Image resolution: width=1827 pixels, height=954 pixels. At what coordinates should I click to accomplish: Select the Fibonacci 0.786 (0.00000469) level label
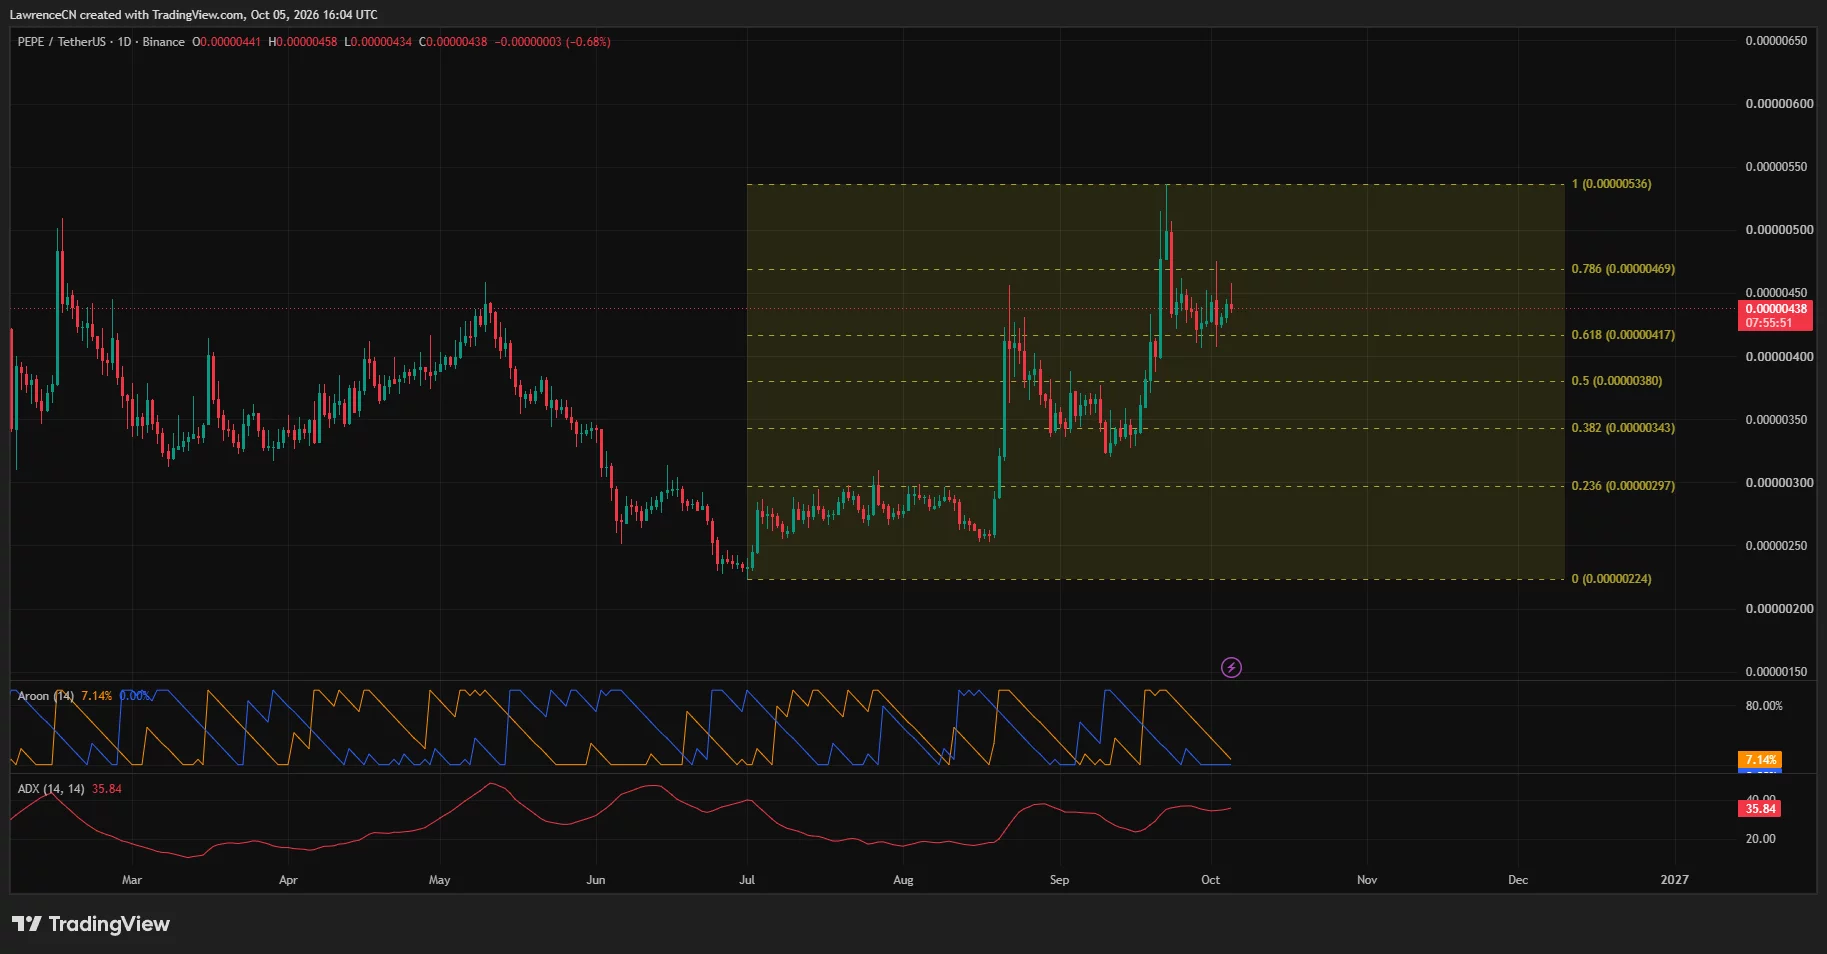(1623, 269)
